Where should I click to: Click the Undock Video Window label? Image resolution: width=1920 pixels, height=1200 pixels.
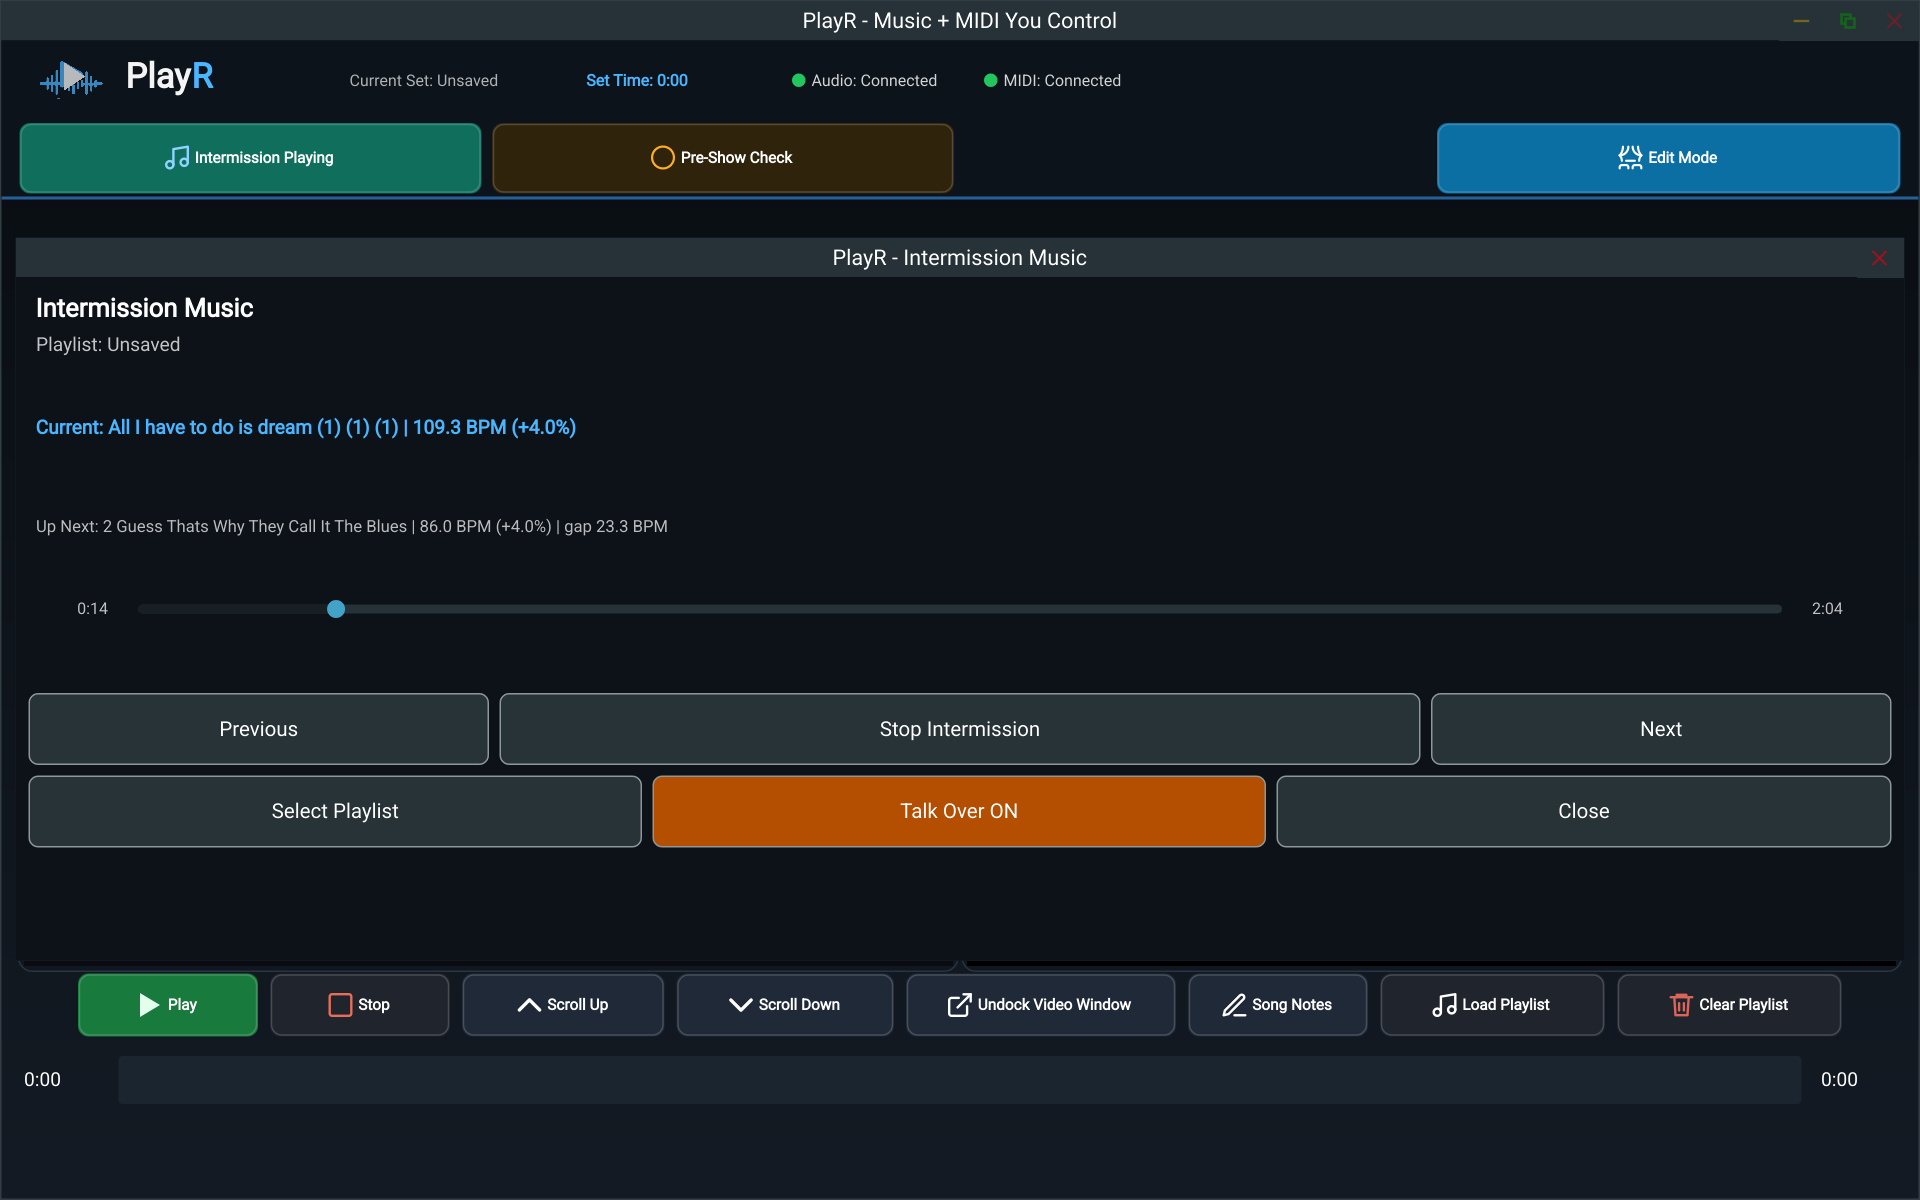[x=1054, y=1005]
